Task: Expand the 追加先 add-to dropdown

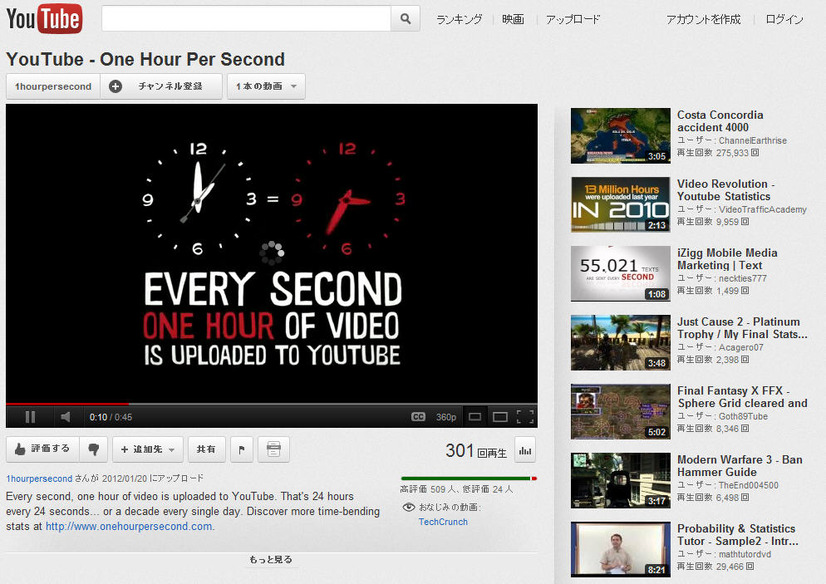Action: [146, 450]
